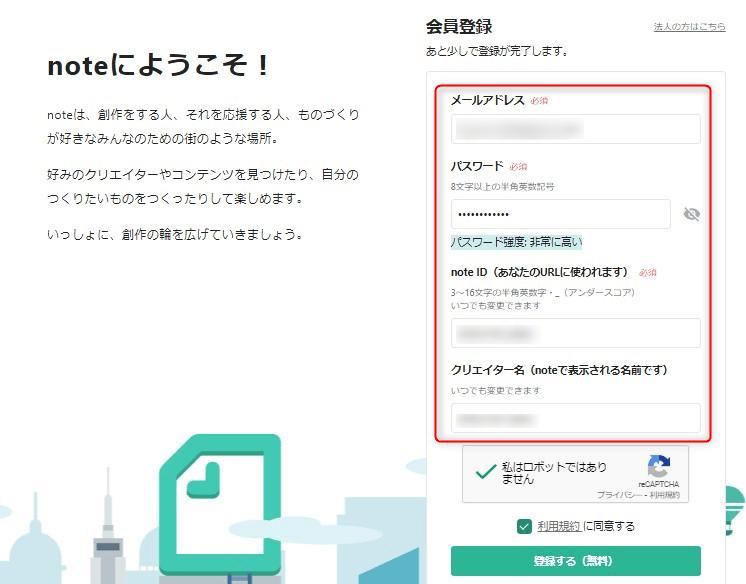
Task: Open the 利用規約 link beside the checkbox
Action: [x=559, y=526]
